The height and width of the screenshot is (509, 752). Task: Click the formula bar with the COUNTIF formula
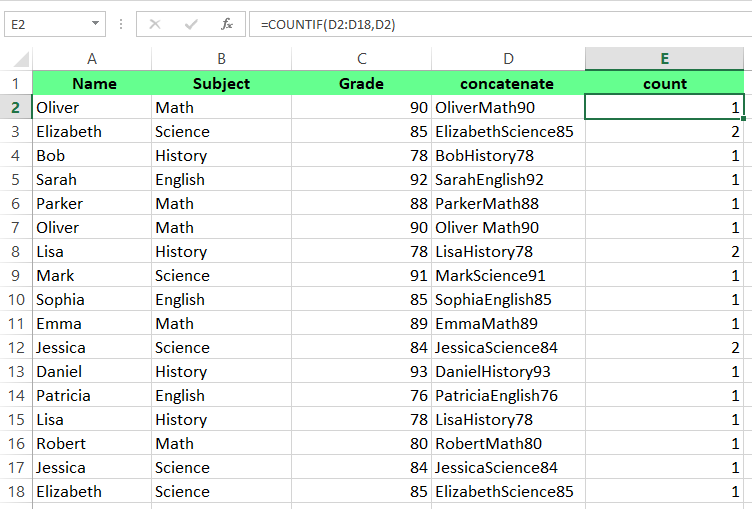pyautogui.click(x=500, y=24)
